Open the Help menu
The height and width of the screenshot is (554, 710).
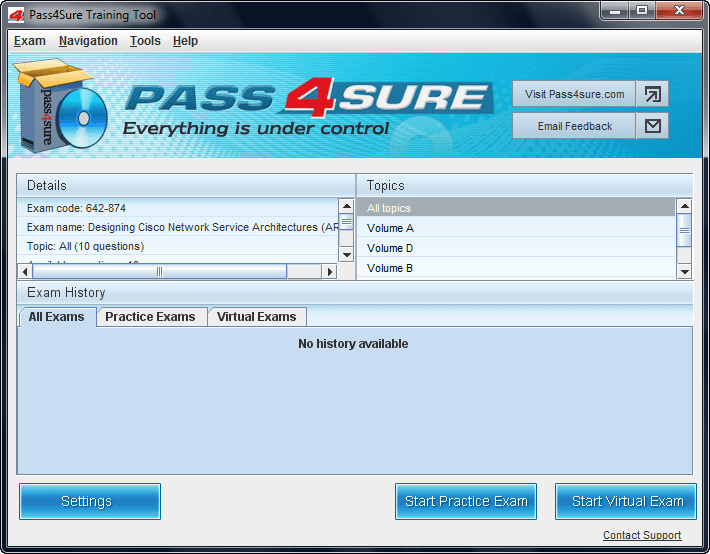tap(185, 41)
